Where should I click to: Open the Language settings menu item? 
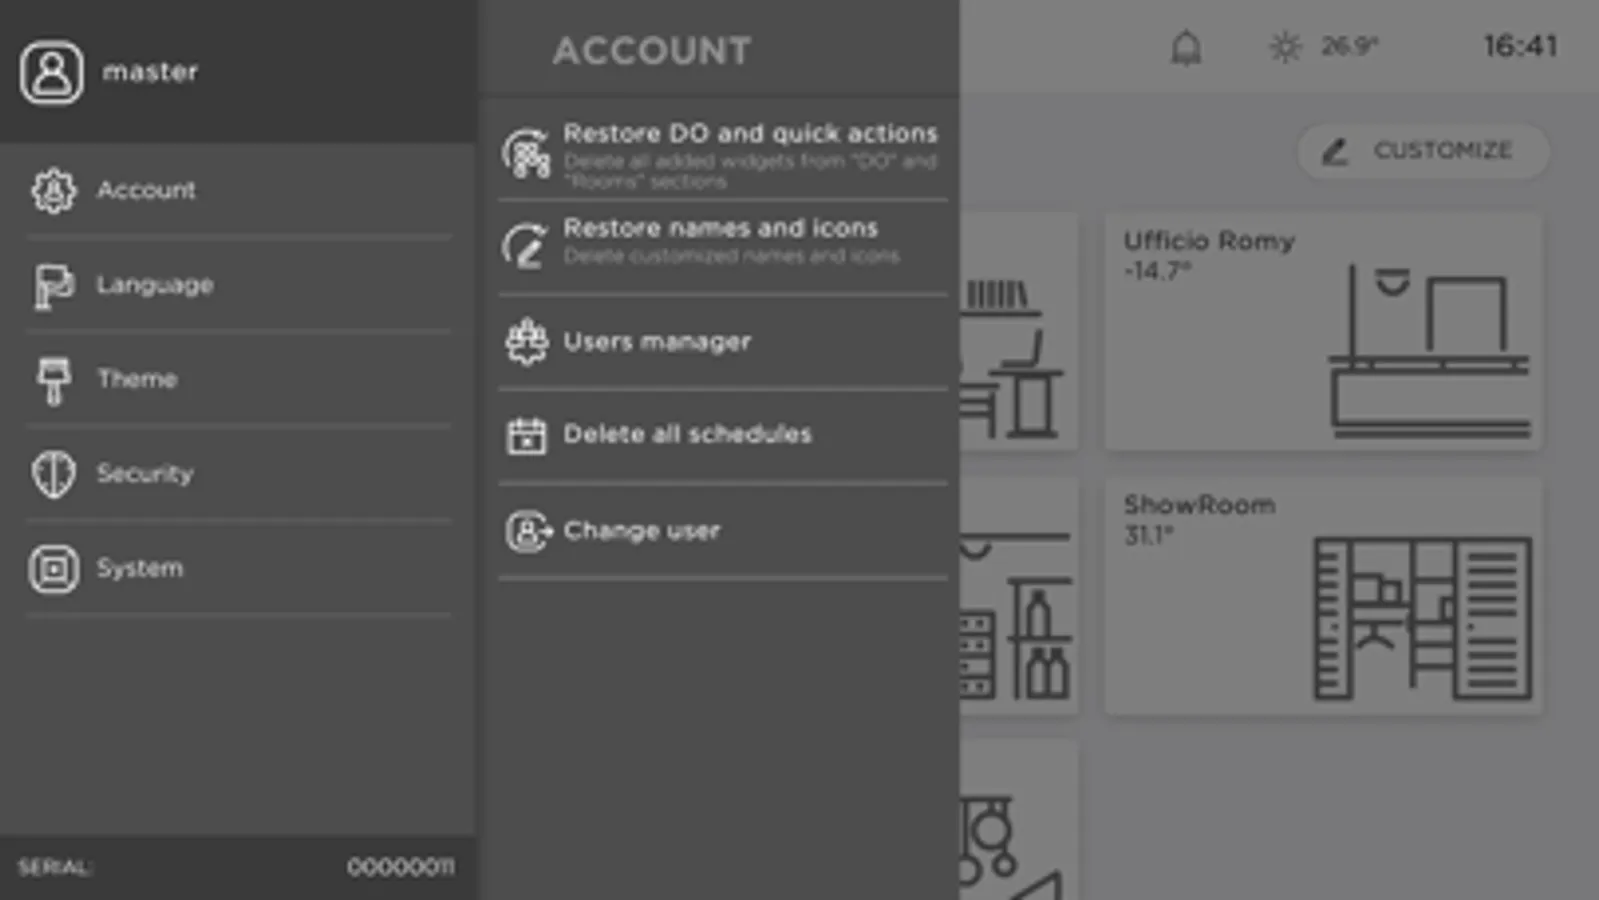pos(238,285)
